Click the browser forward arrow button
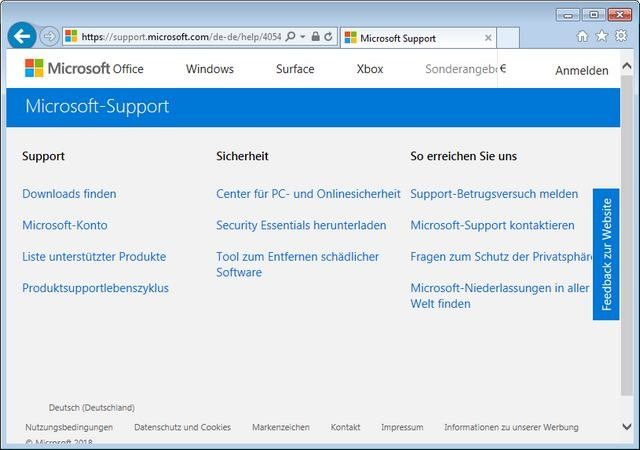The image size is (640, 450). click(49, 37)
